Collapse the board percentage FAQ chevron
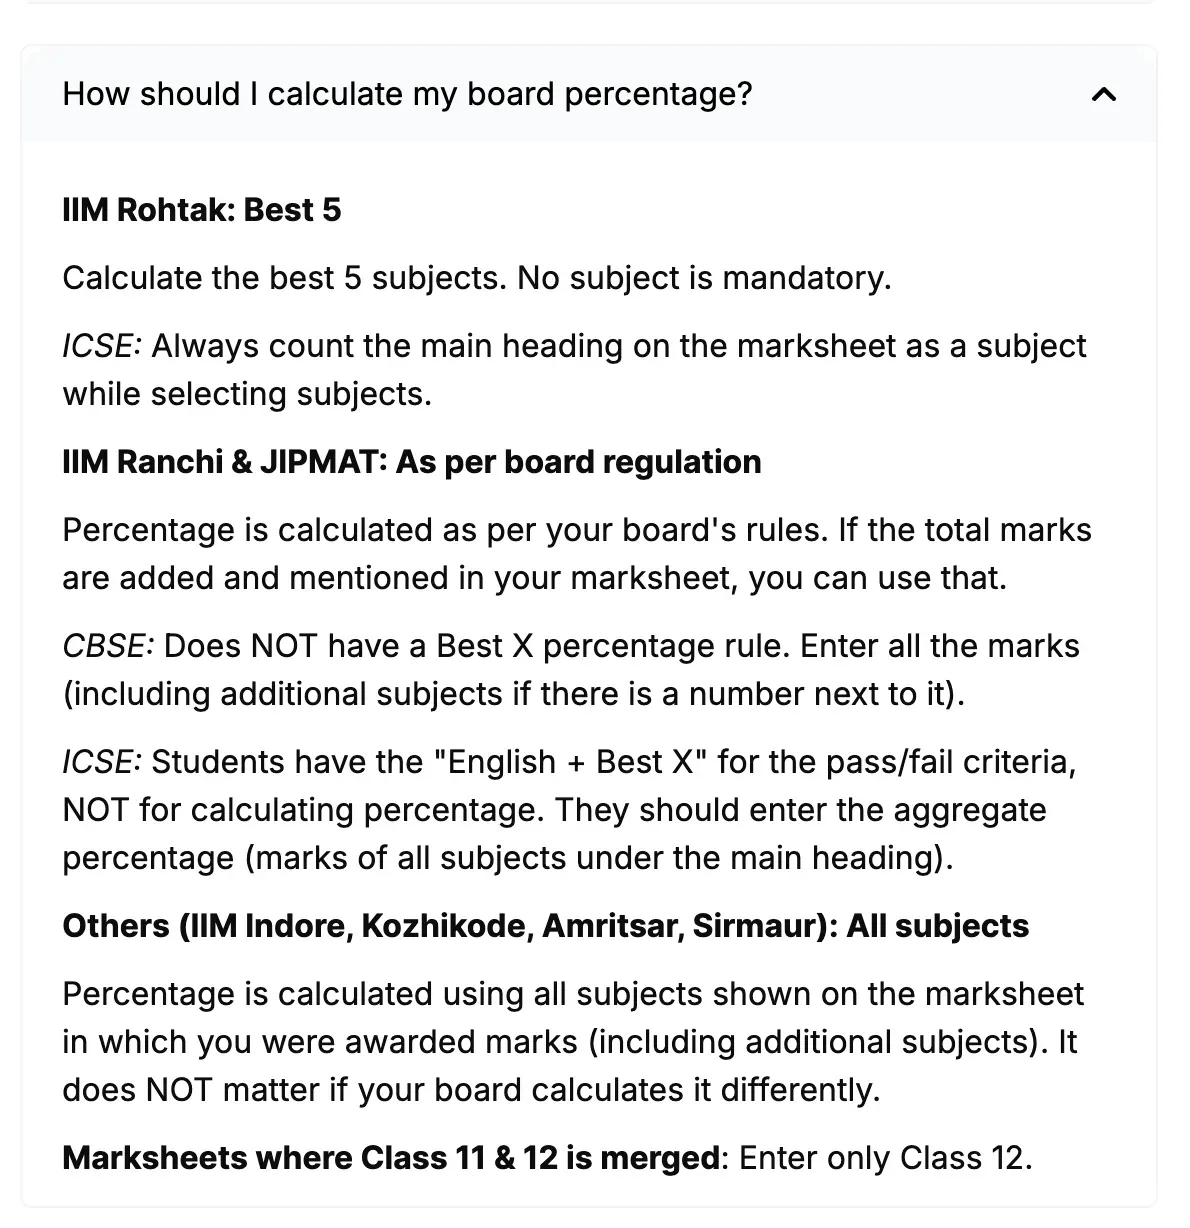Screen dimensions: 1190x1228 point(1103,95)
